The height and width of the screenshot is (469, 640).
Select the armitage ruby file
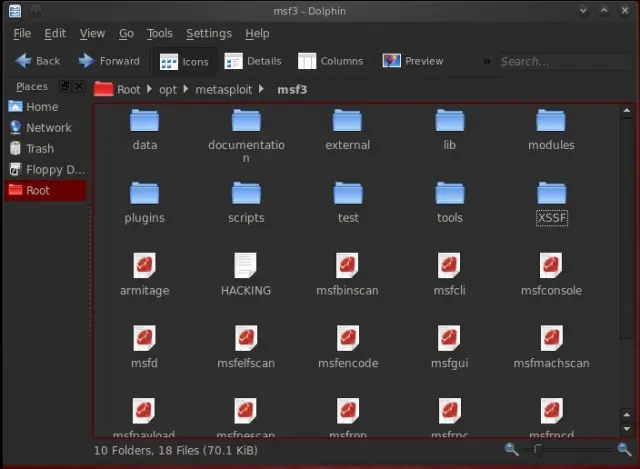[144, 275]
